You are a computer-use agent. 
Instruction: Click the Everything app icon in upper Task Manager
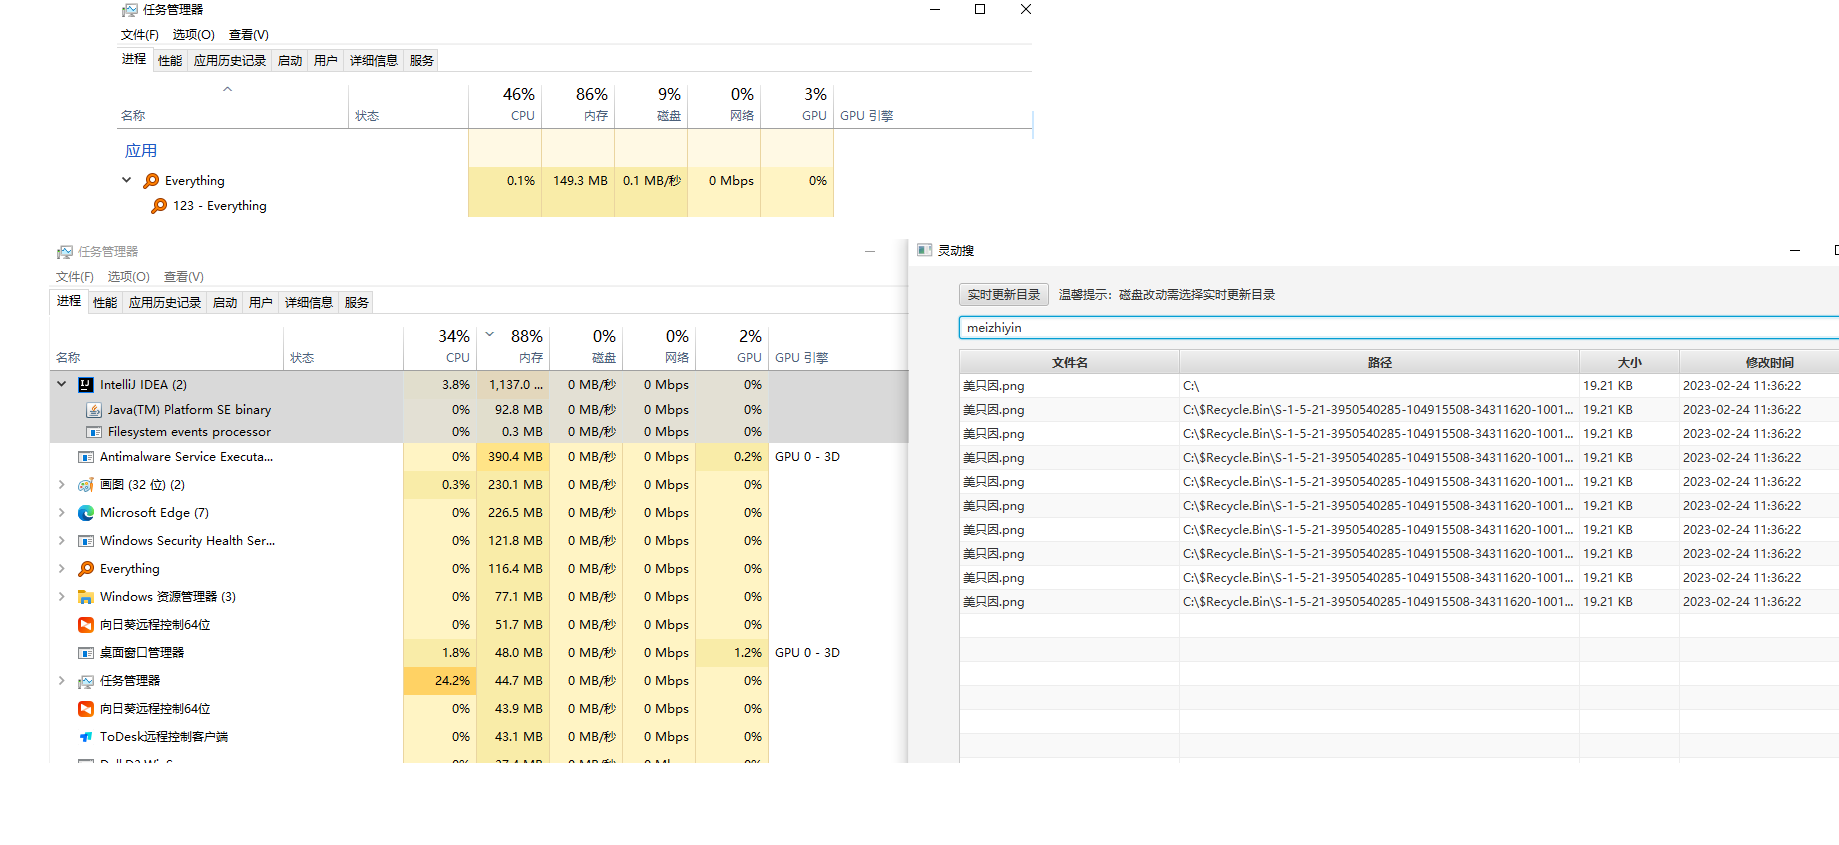[151, 181]
